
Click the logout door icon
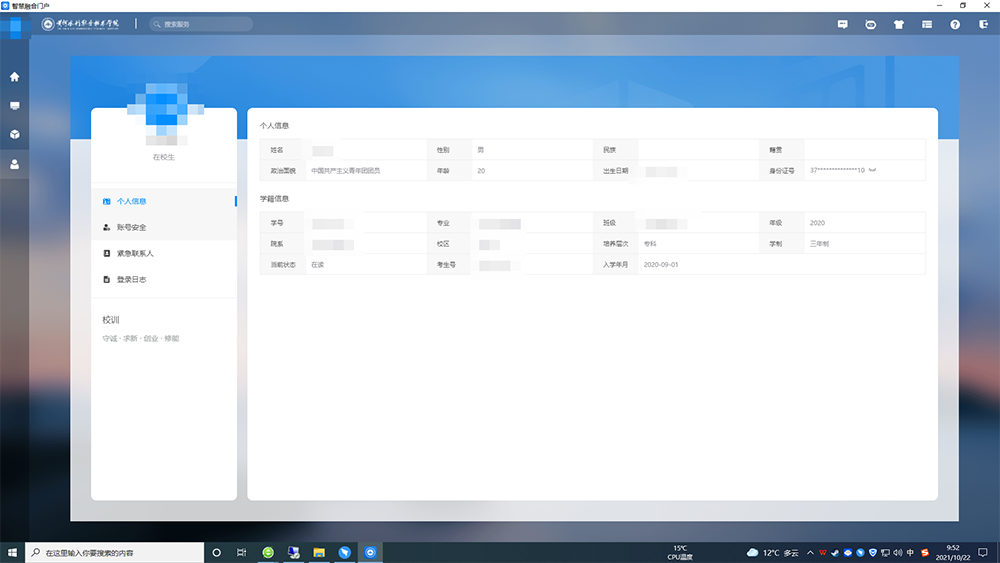pyautogui.click(x=983, y=24)
